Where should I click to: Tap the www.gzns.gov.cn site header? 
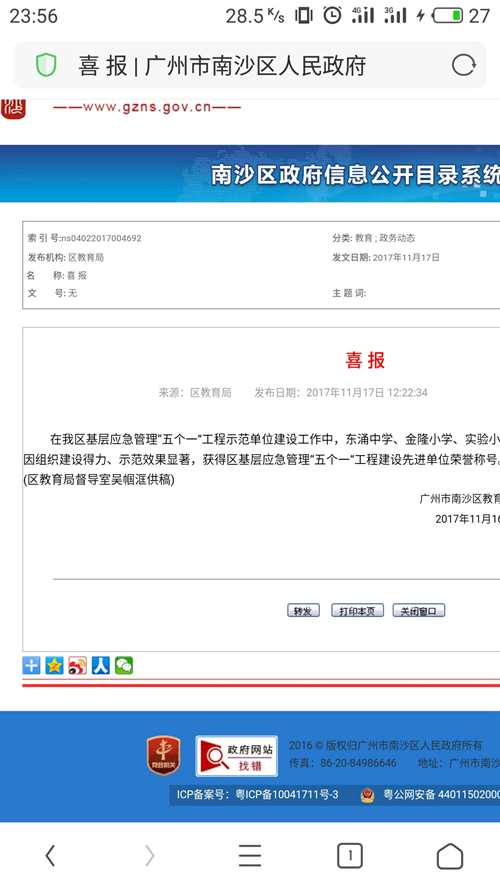coord(147,107)
